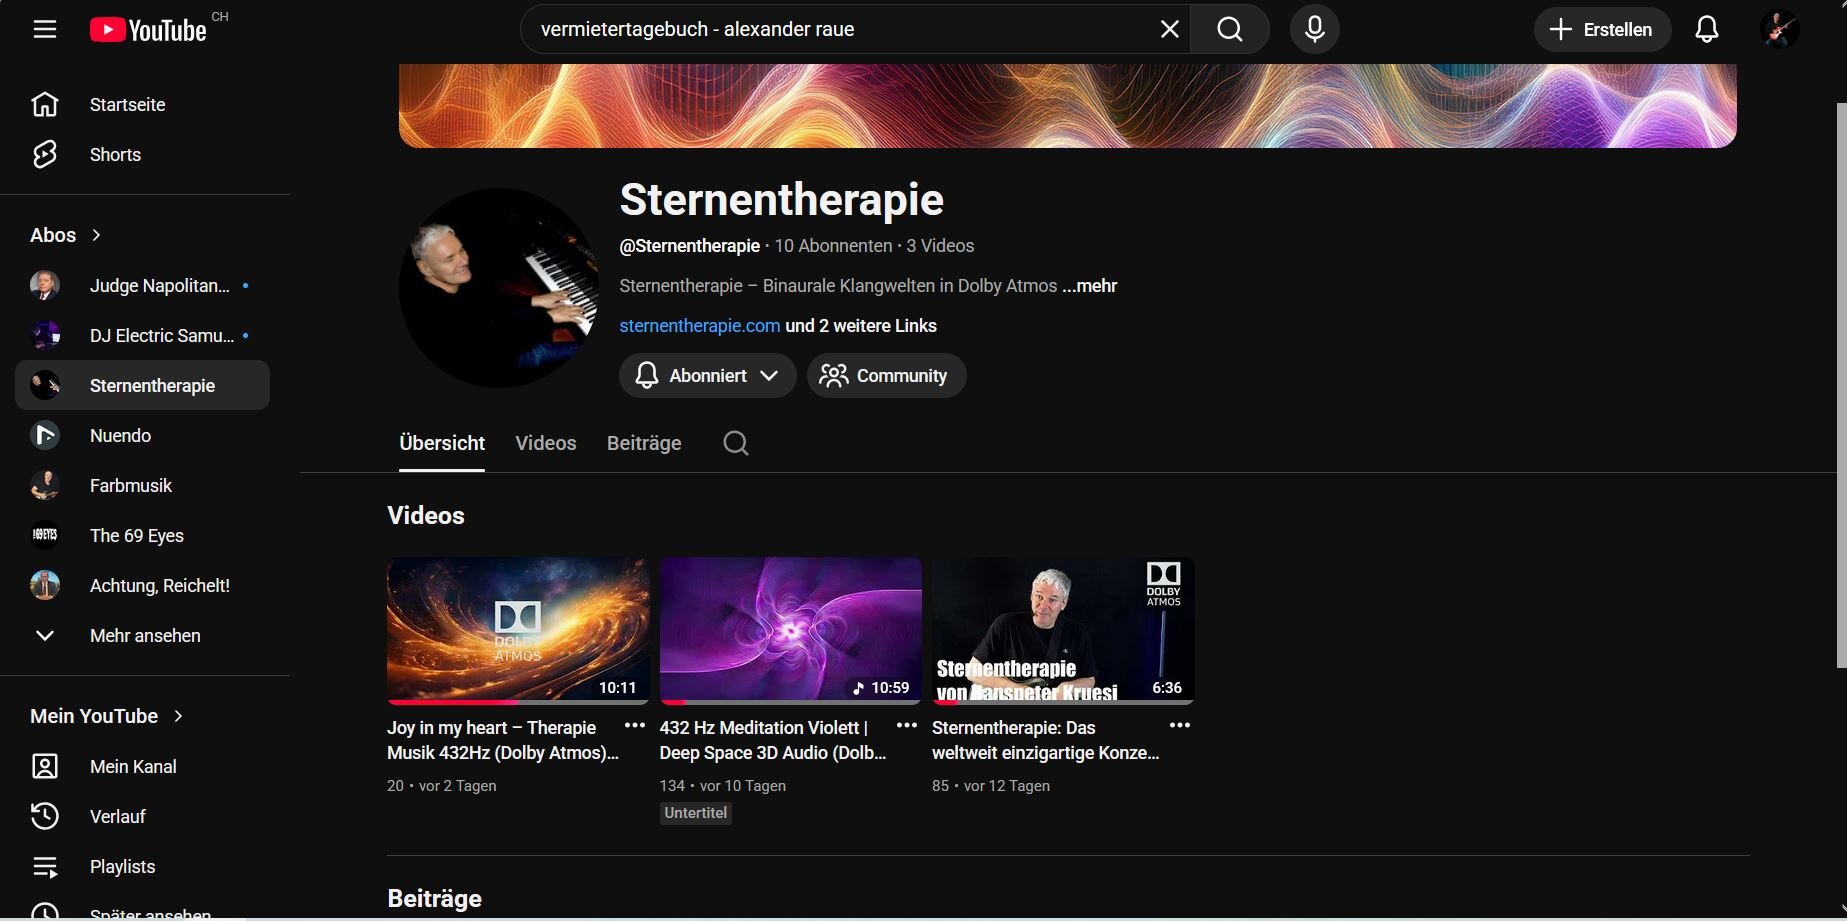Screen dimensions: 1847x921
Task: Click the magnifier search button
Action: [x=1230, y=29]
